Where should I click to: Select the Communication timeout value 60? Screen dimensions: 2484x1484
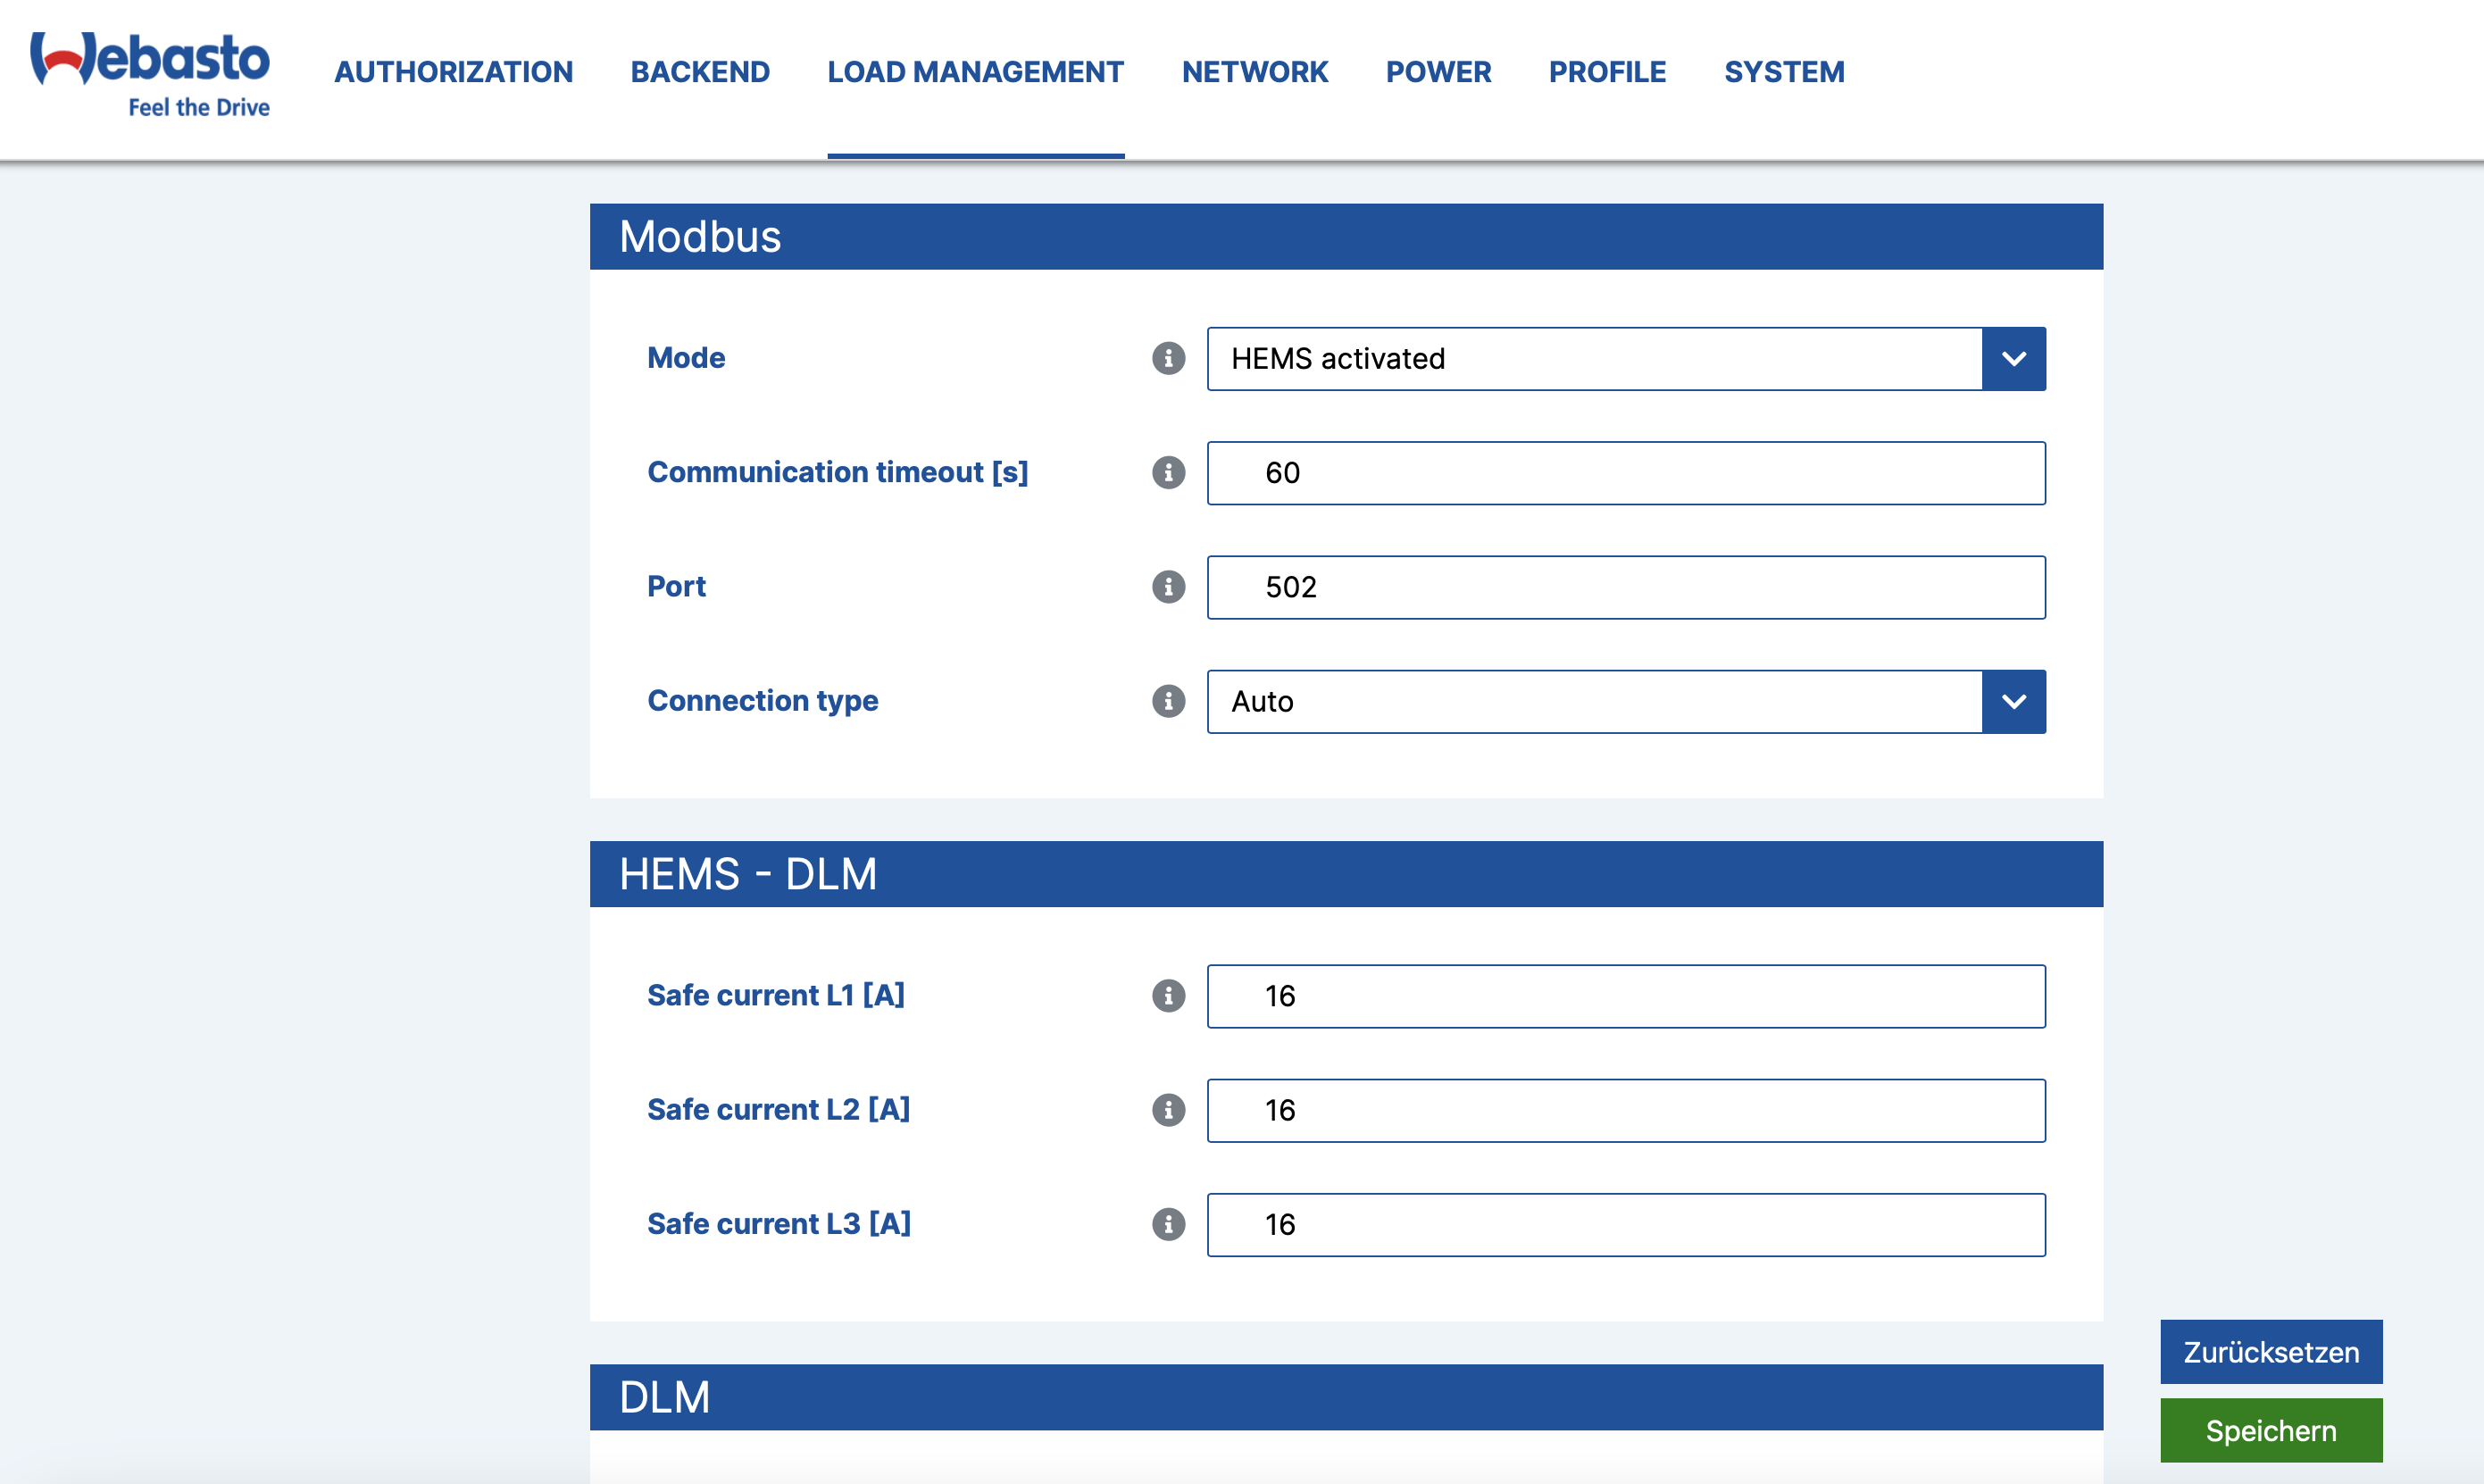[1626, 473]
